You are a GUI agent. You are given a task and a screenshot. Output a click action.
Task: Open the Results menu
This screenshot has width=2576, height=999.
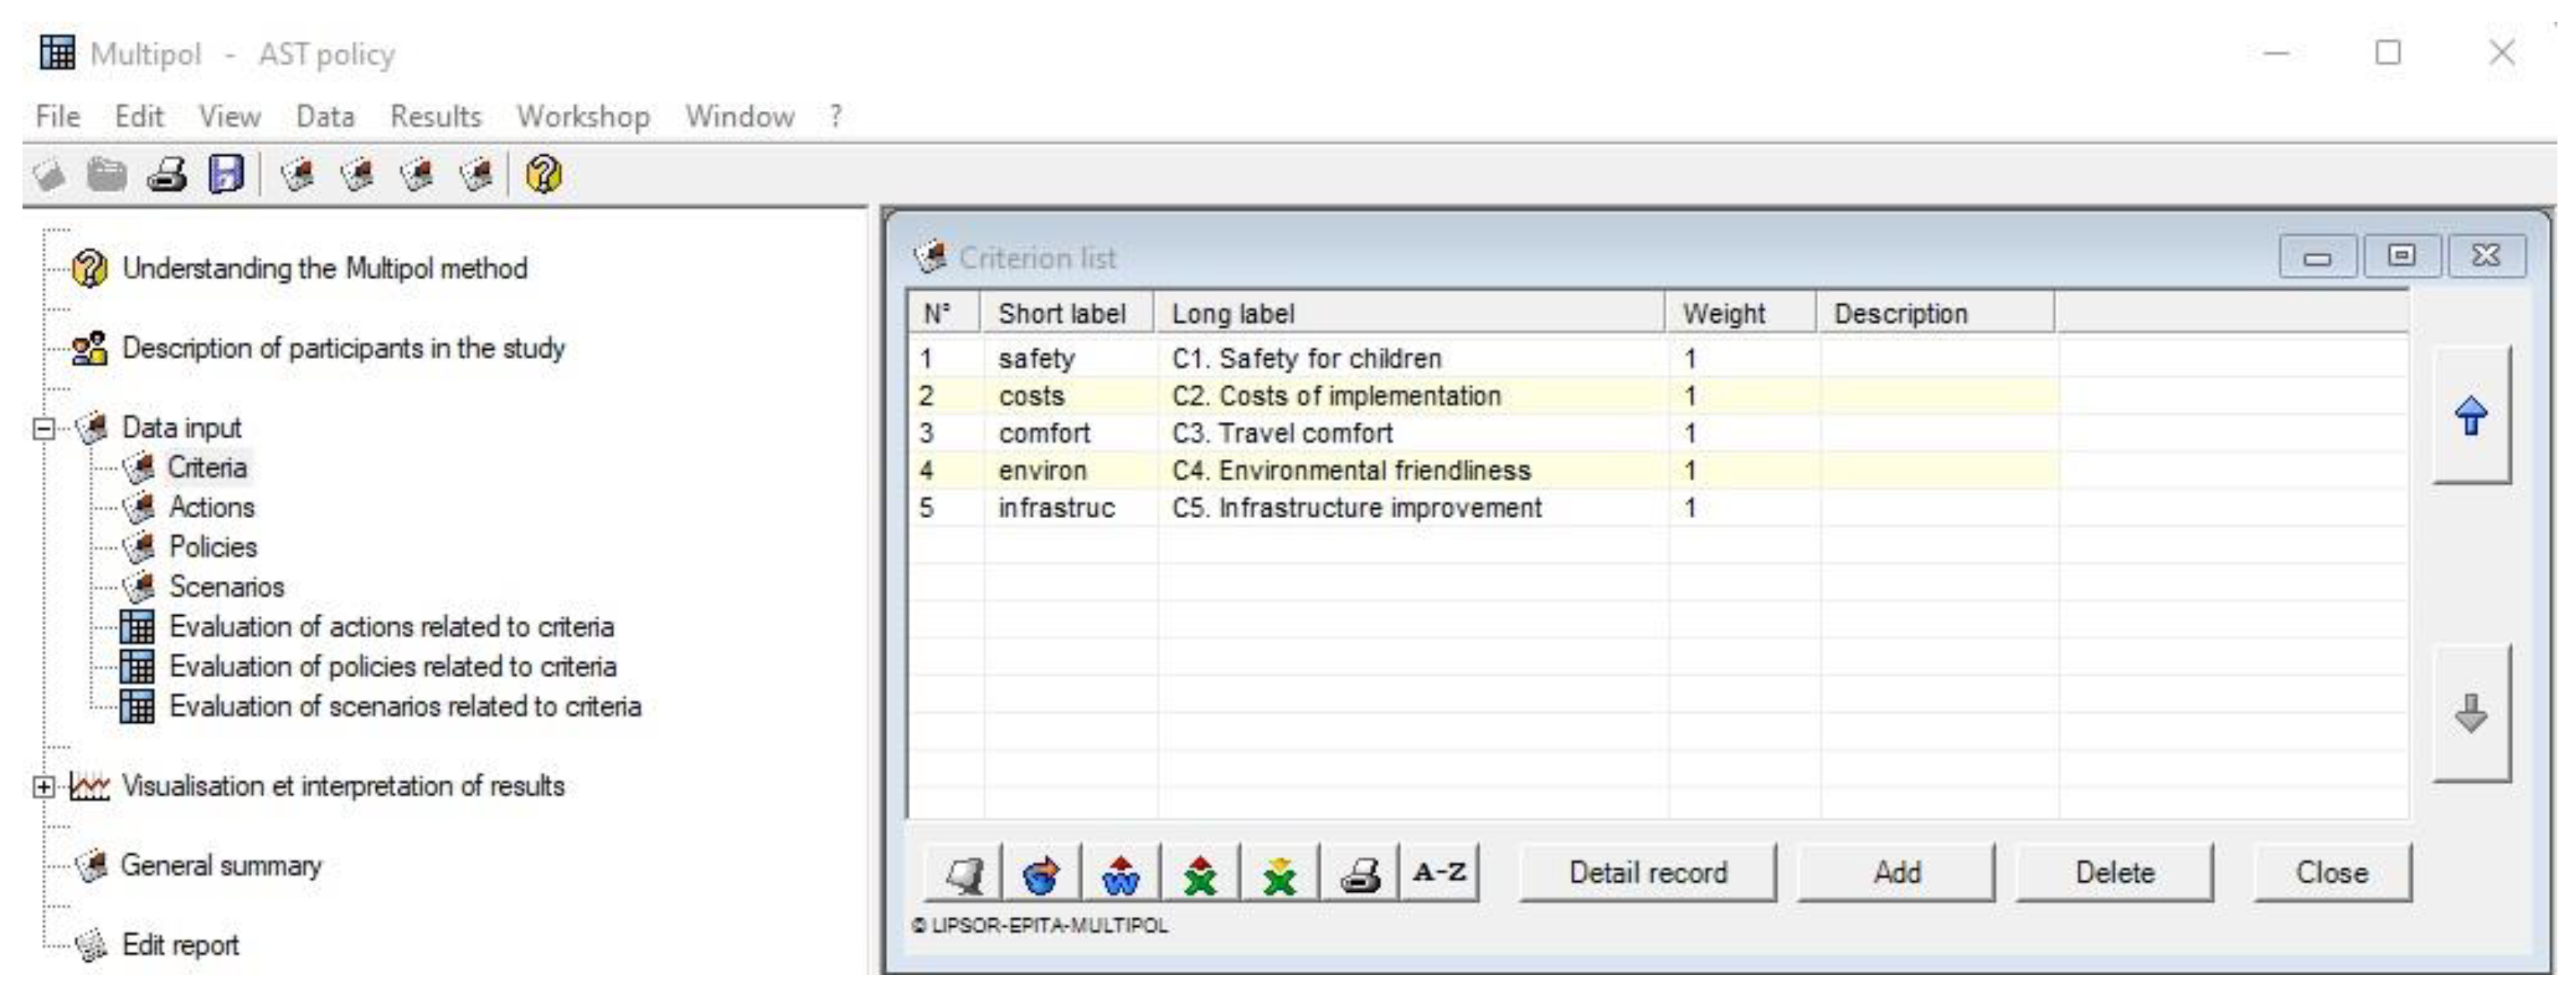click(435, 116)
